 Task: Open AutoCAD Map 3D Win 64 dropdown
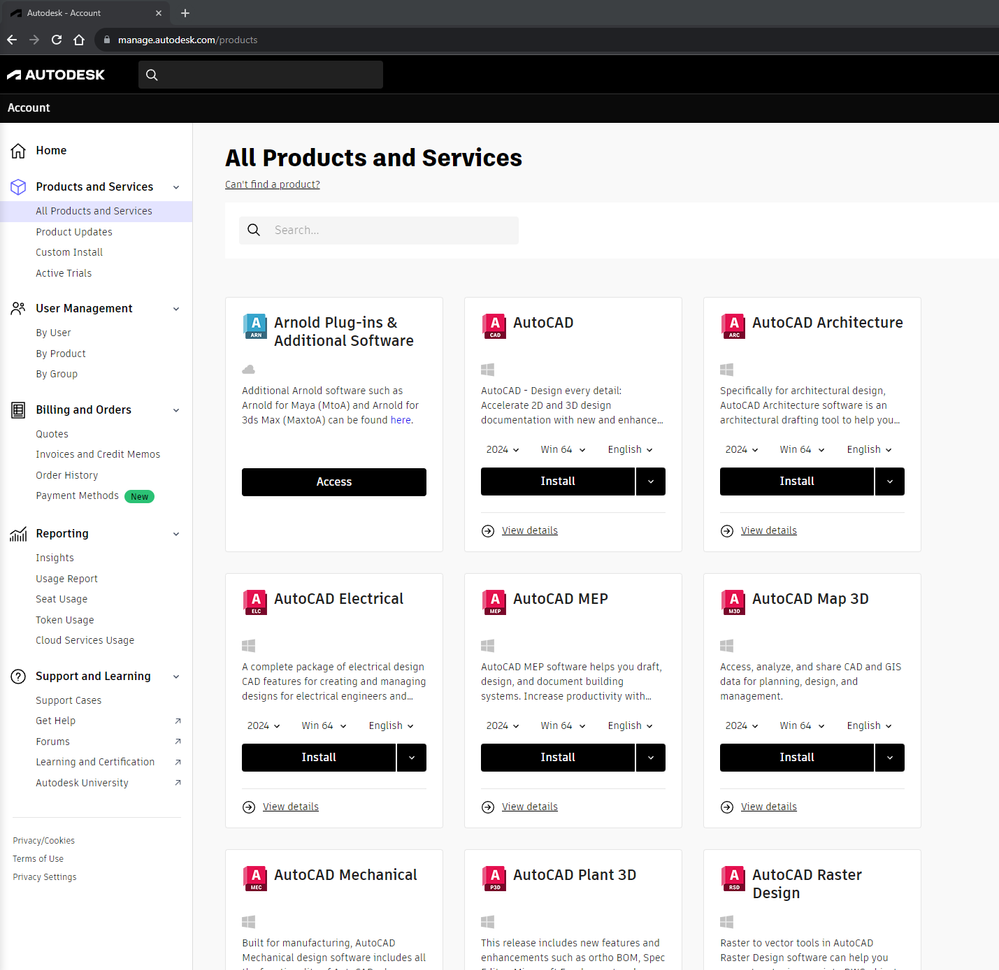click(x=802, y=725)
